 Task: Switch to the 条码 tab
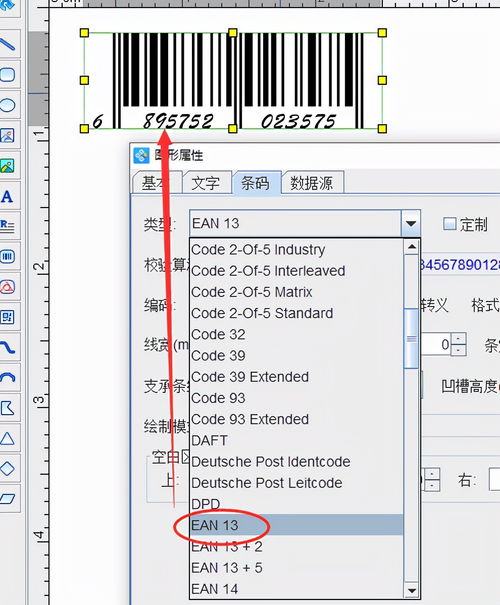(x=256, y=183)
